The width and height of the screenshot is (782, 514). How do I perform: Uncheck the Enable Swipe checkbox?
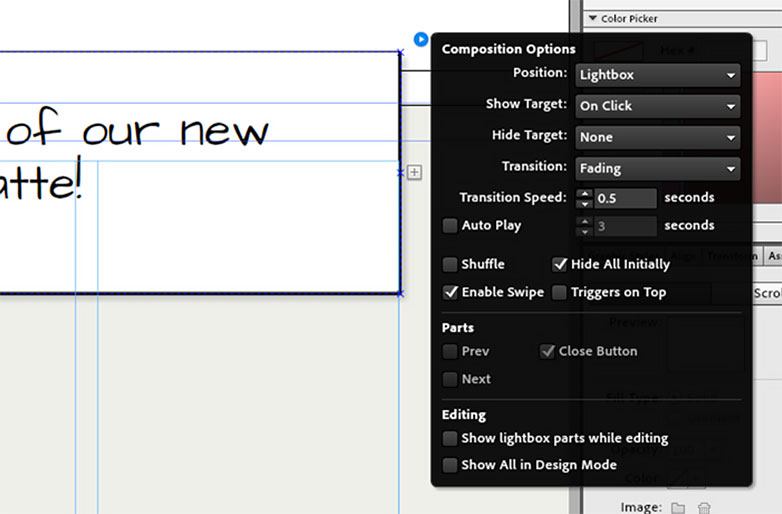(450, 292)
